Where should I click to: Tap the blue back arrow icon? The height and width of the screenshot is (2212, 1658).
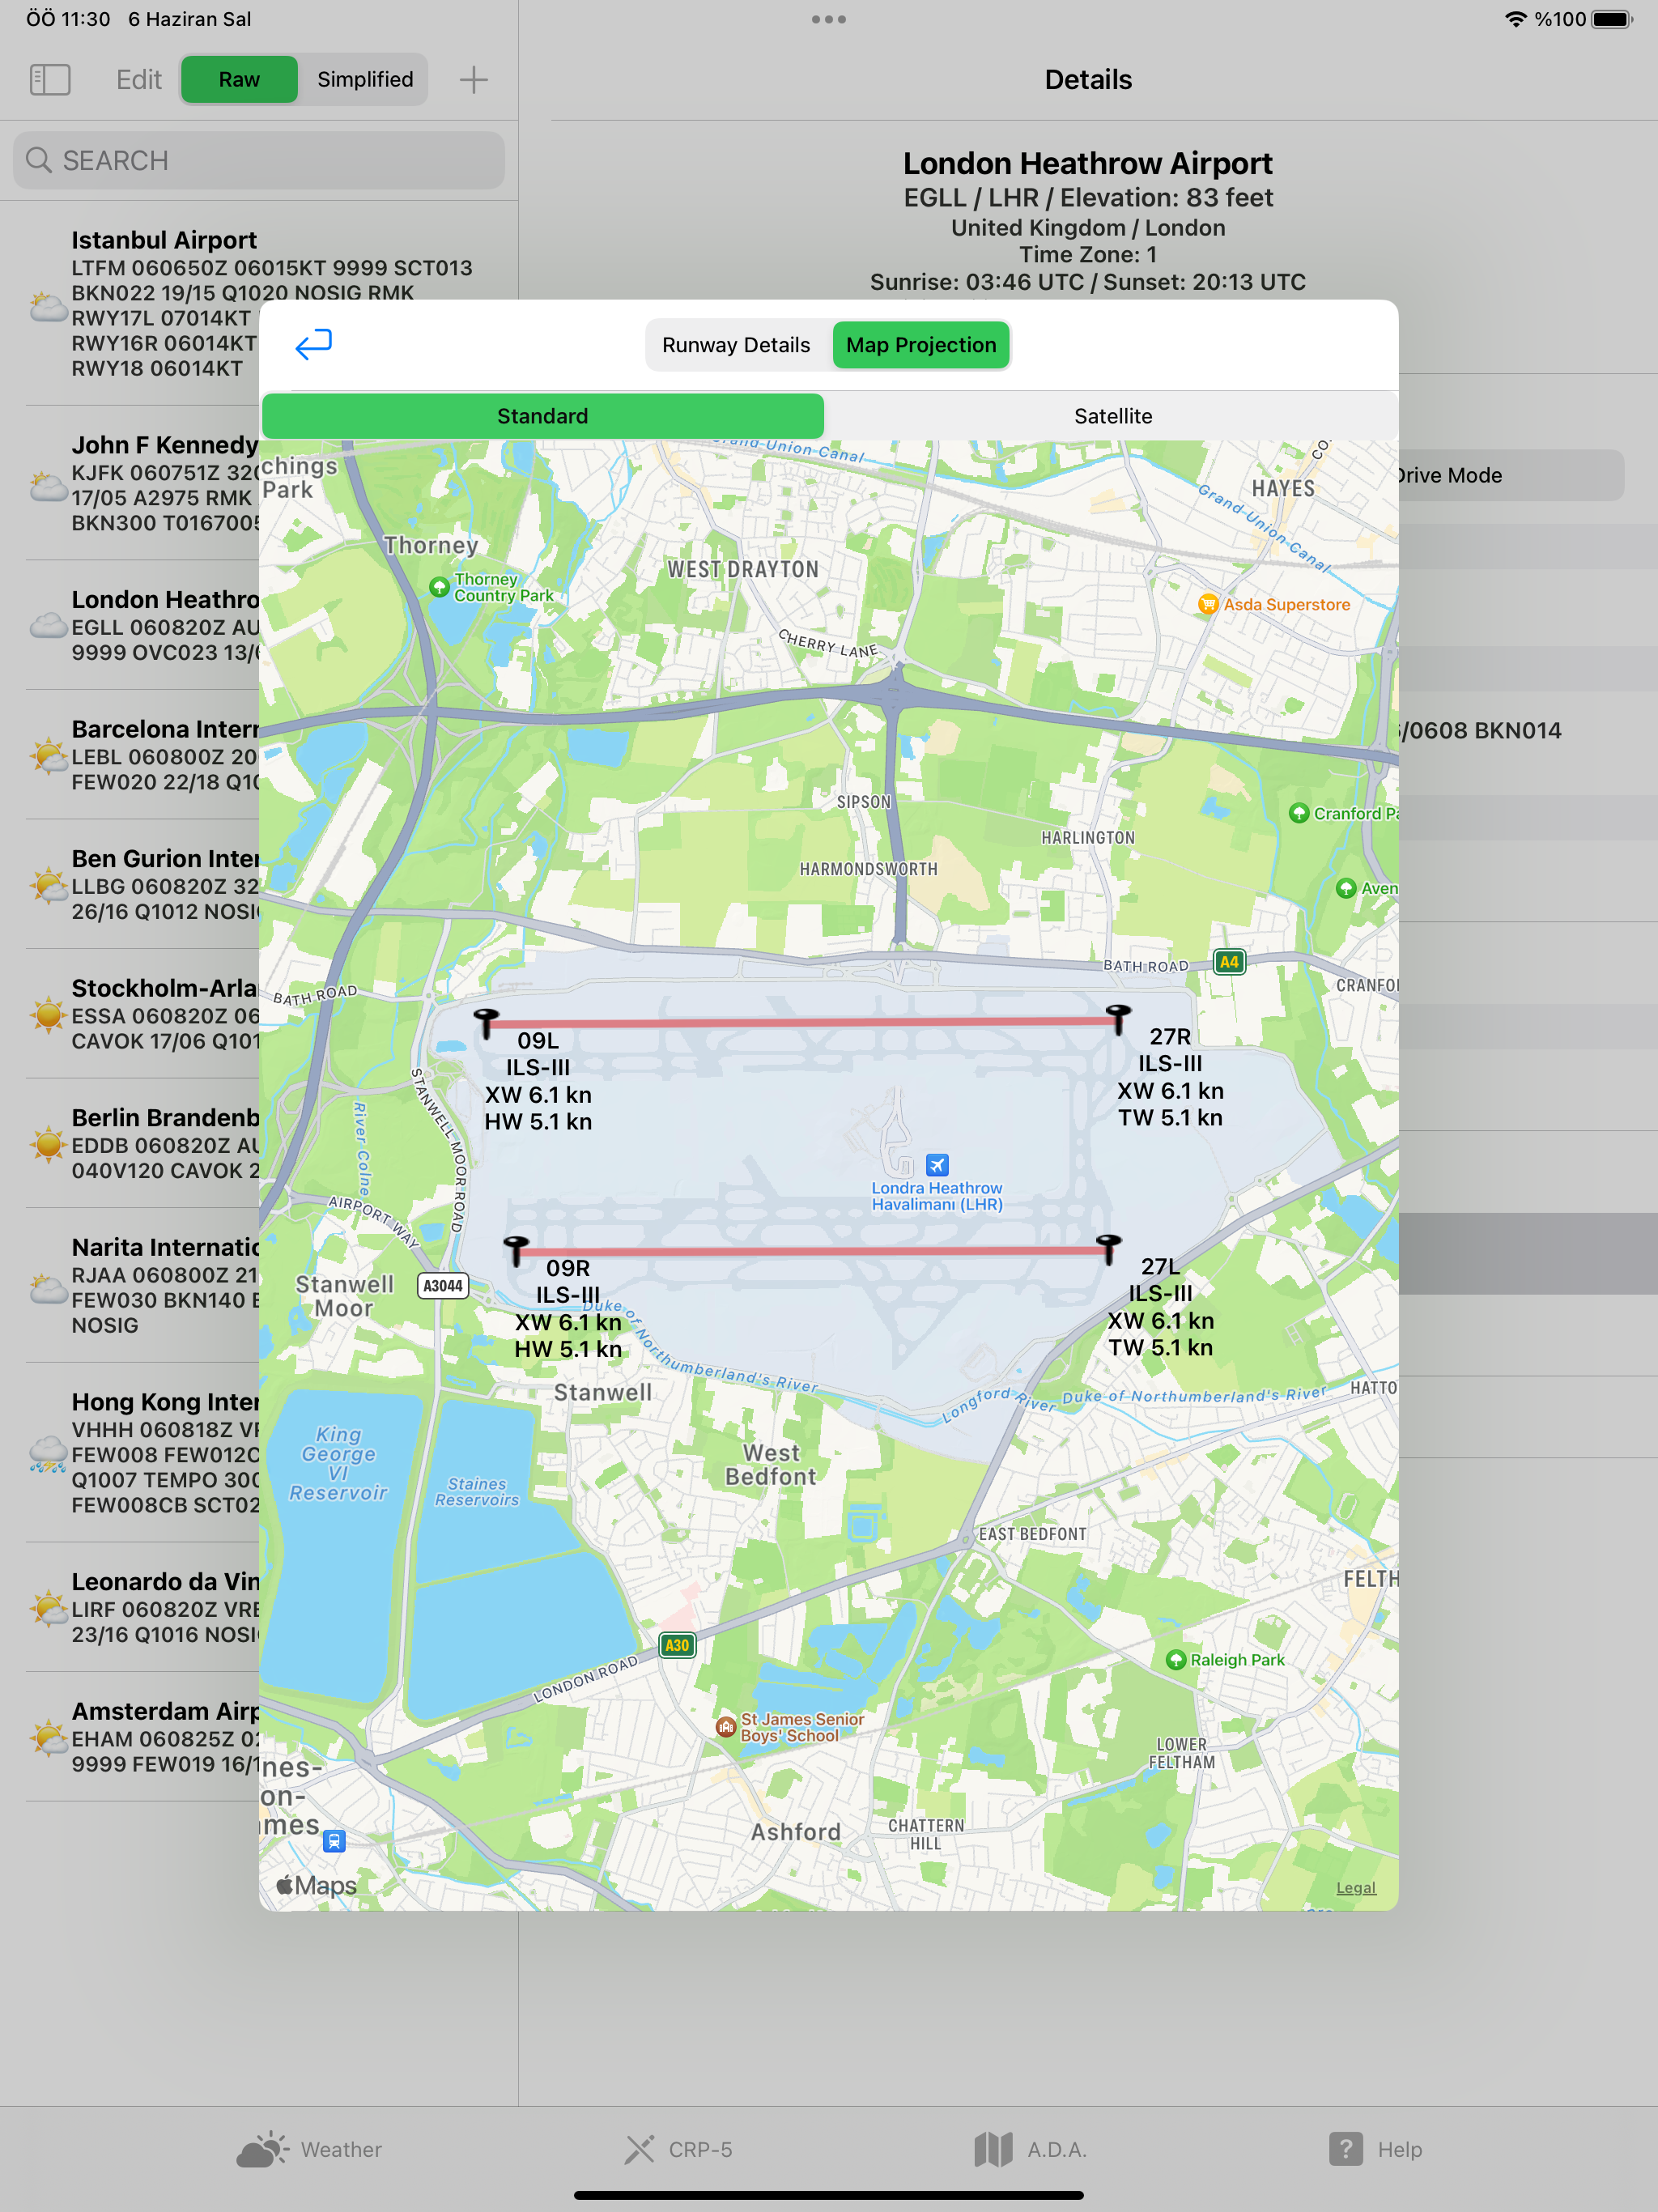(x=314, y=344)
